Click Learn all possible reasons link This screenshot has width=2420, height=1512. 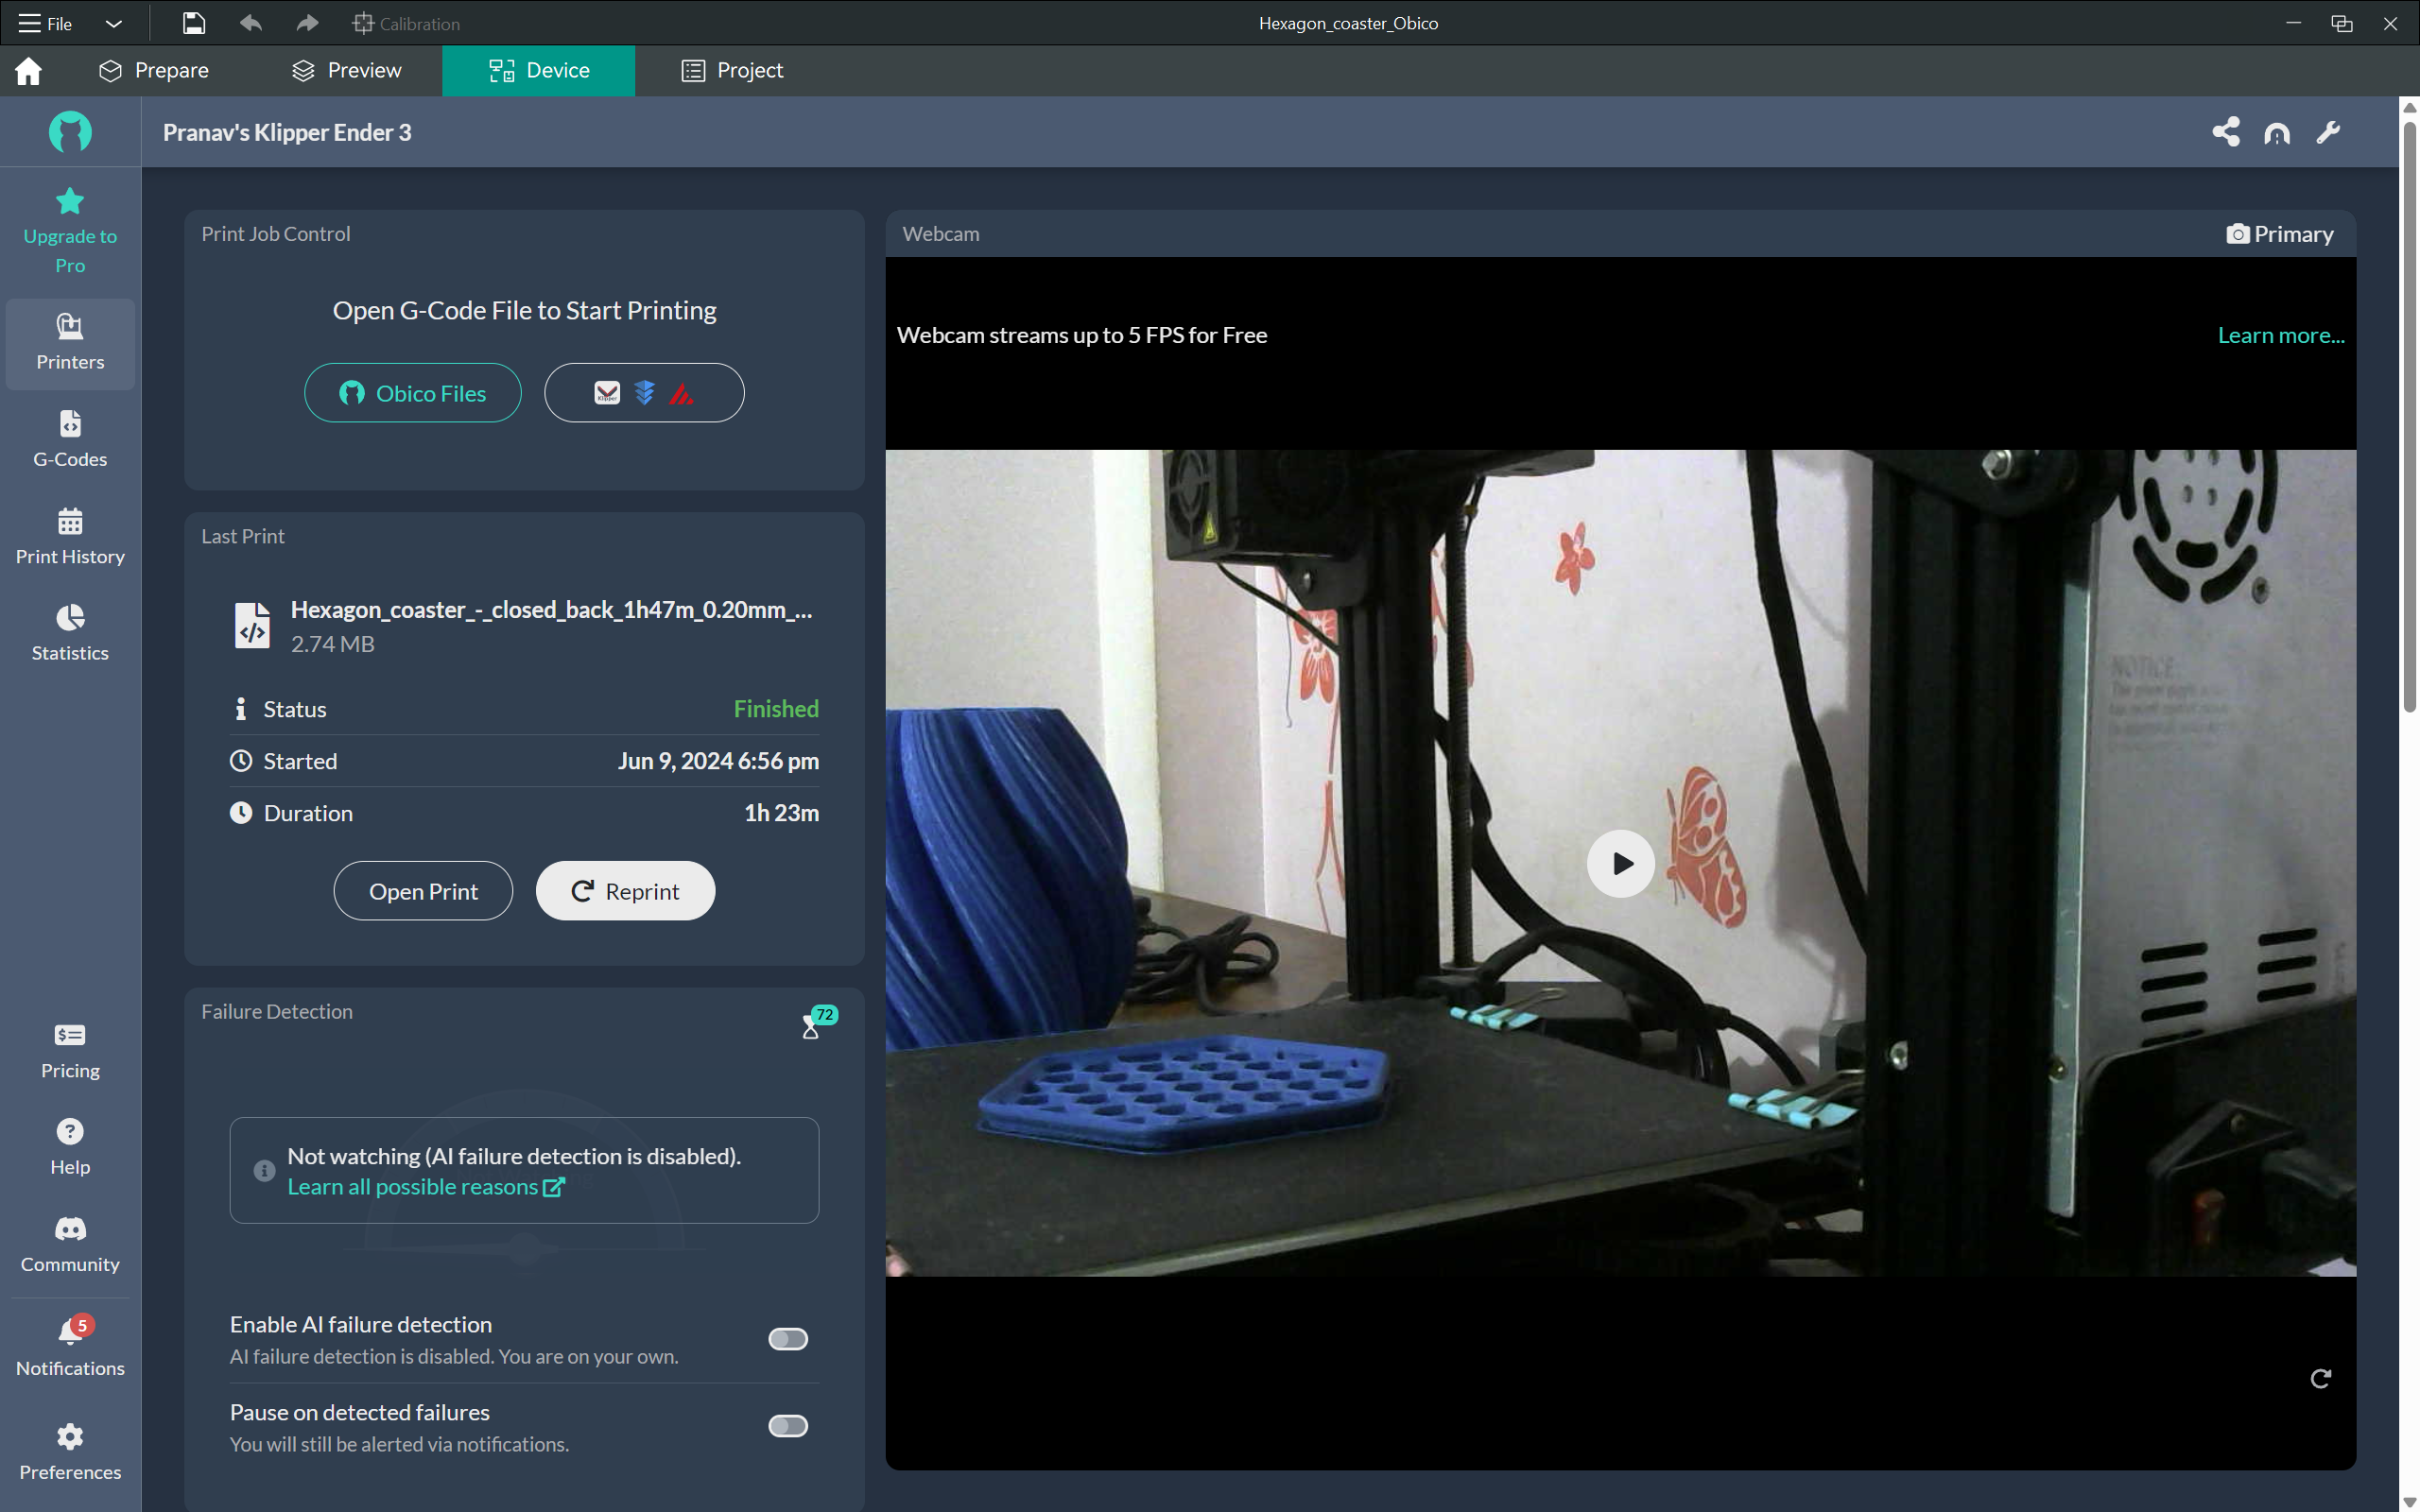coord(413,1186)
